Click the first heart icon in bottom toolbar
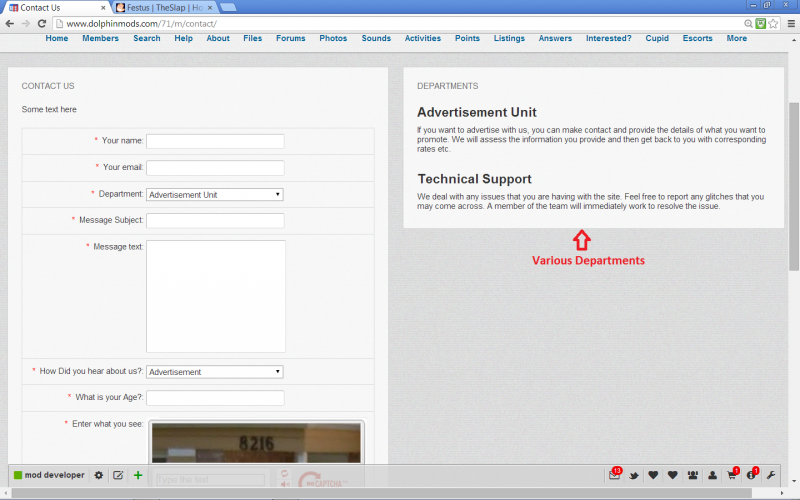Viewport: 800px width, 500px height. pyautogui.click(x=653, y=475)
